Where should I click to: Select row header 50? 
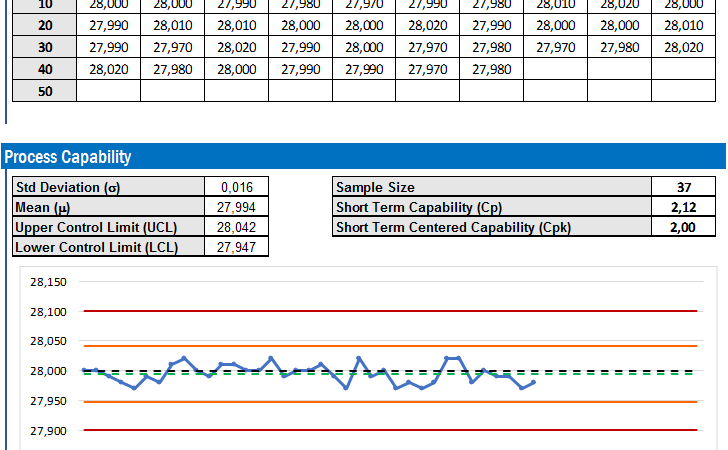coord(45,91)
